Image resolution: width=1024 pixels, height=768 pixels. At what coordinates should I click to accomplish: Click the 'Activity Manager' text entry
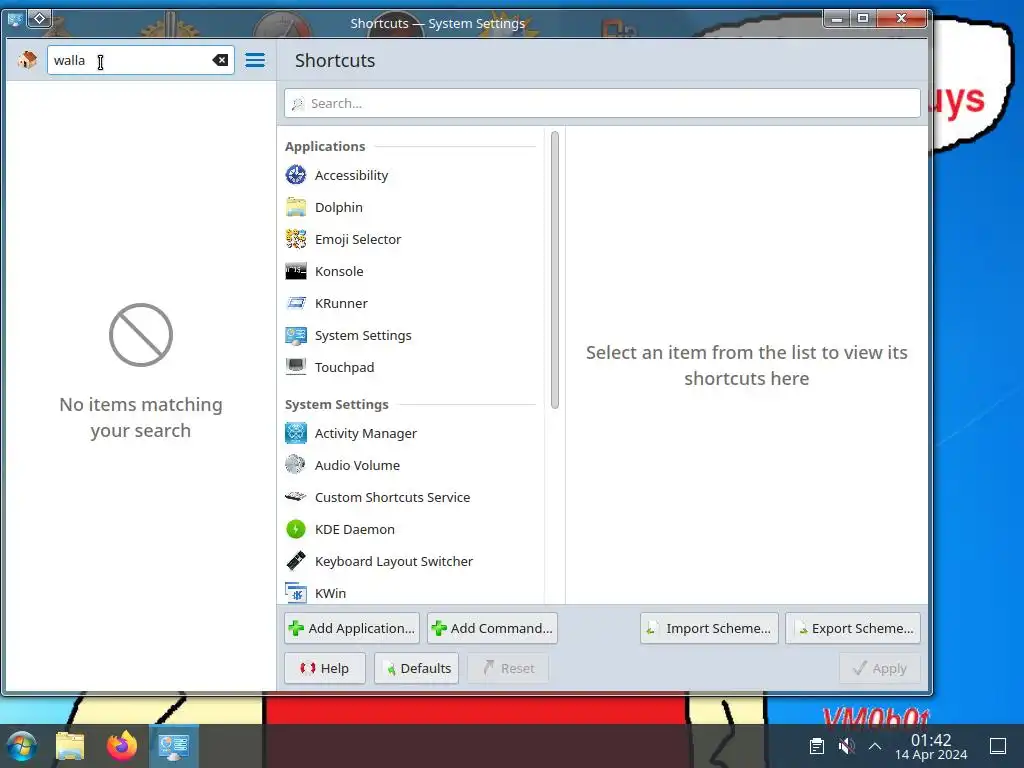(366, 433)
